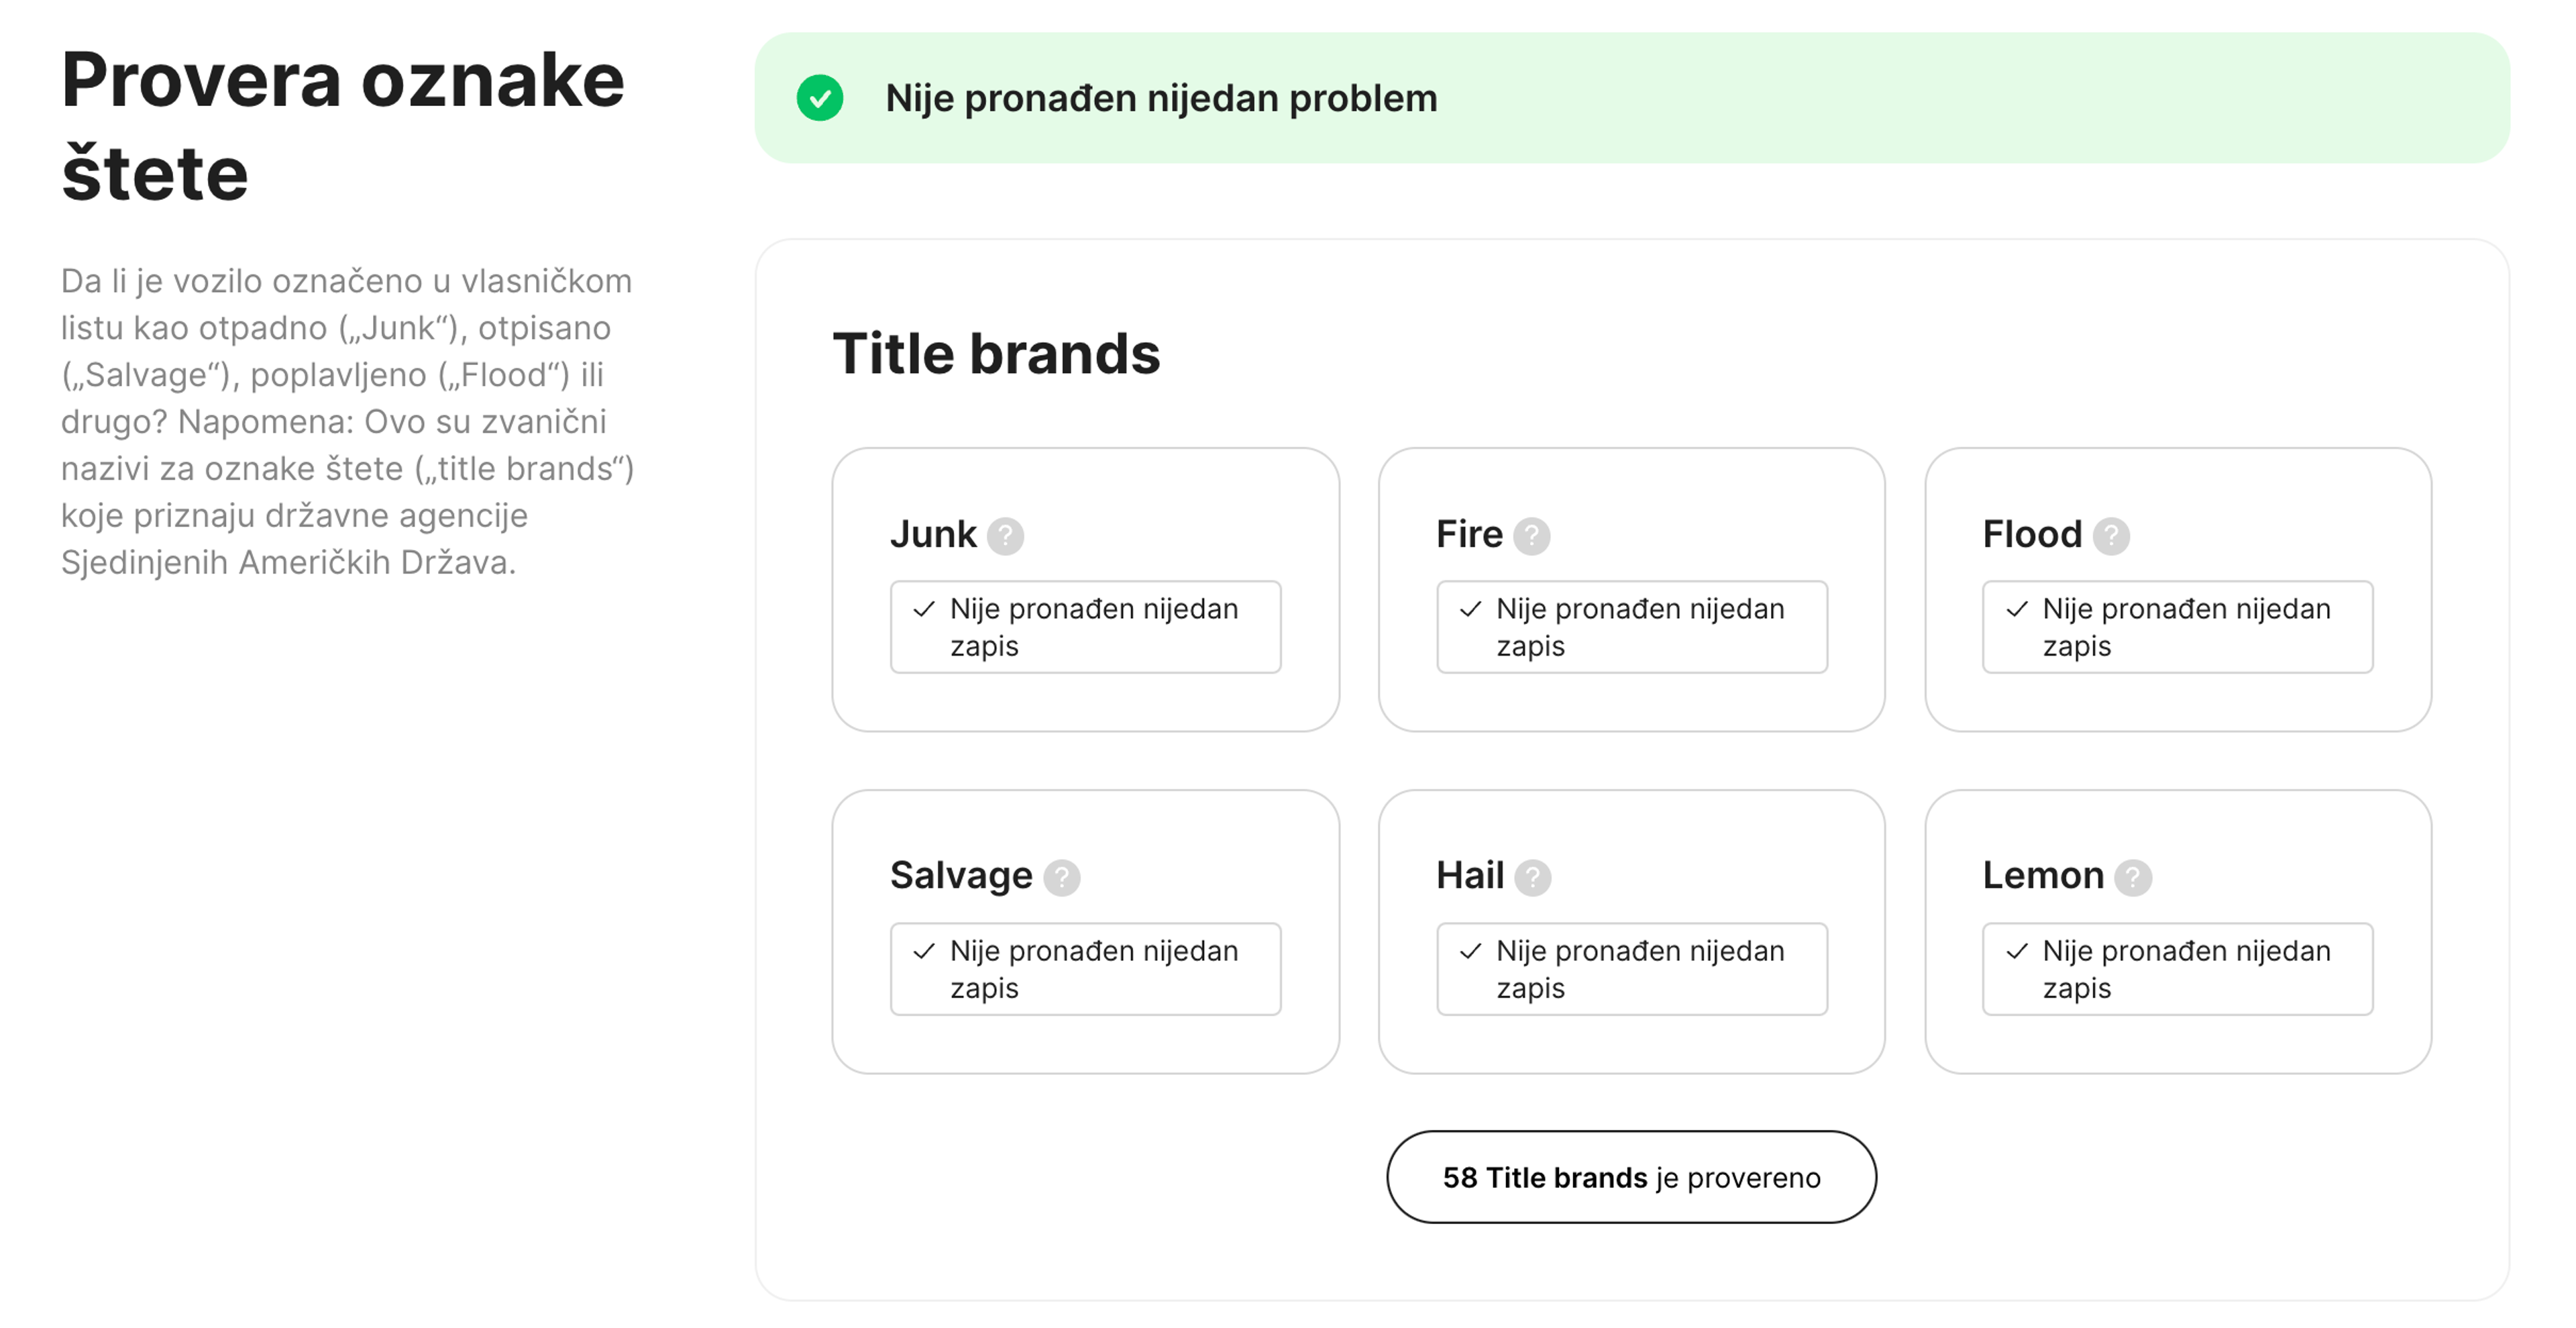Click the Lemon result status box

pos(2177,969)
